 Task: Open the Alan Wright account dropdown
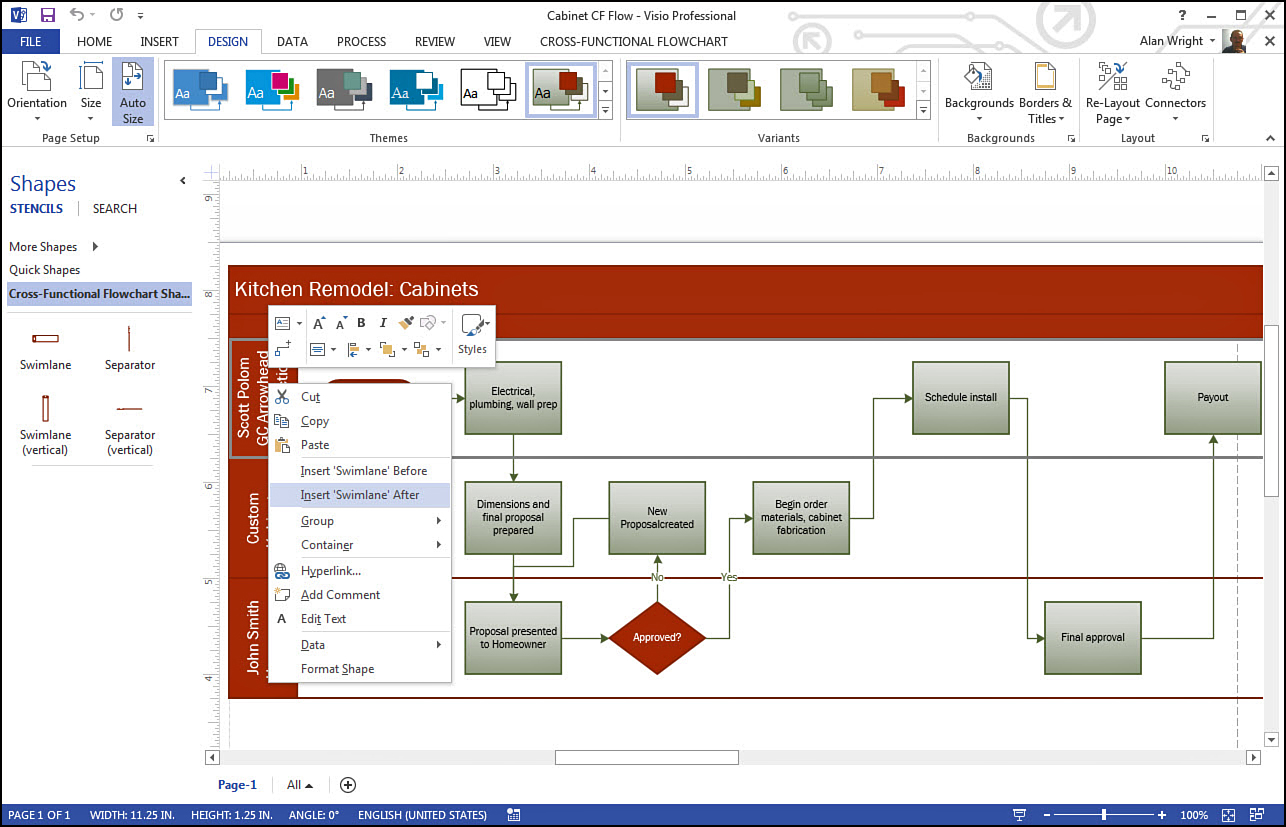click(x=1177, y=41)
